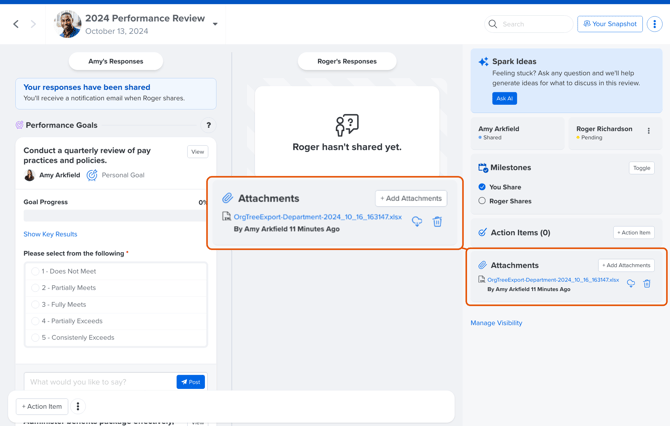This screenshot has height=426, width=670.
Task: Download attachment in center Attachments panel
Action: [417, 222]
